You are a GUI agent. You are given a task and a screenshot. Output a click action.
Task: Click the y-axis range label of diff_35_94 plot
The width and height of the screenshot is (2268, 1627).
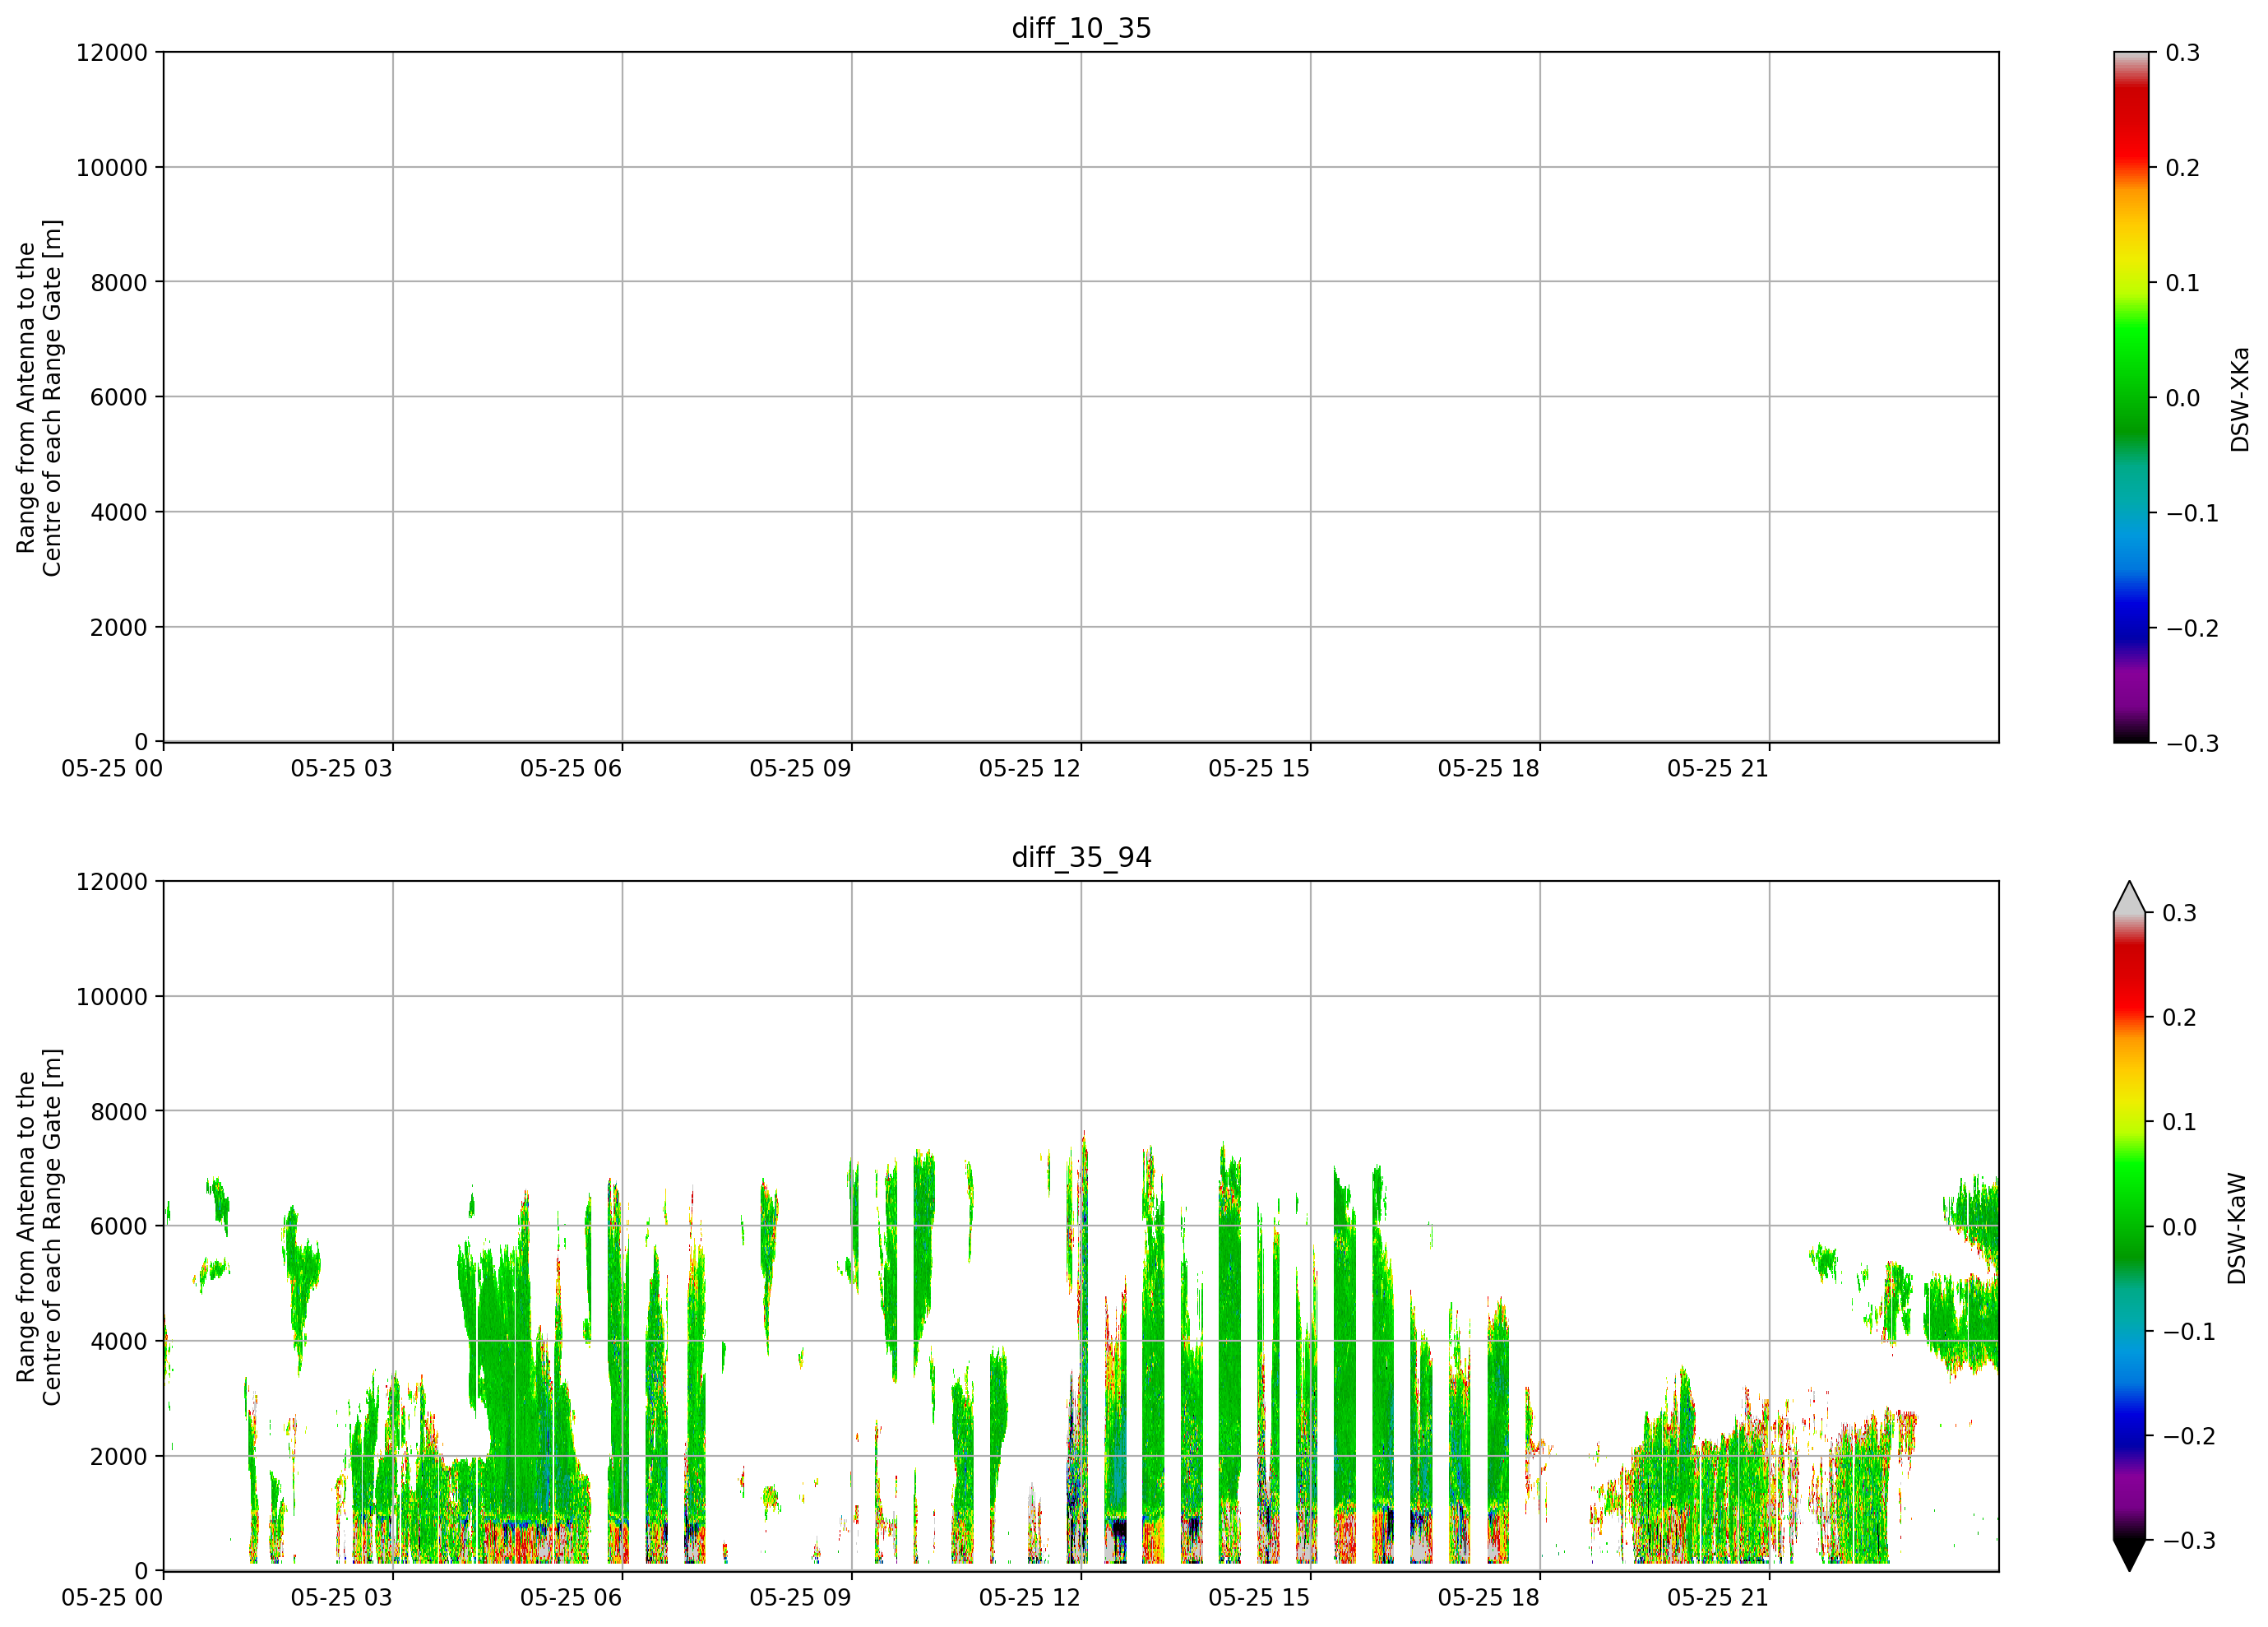click(x=39, y=1226)
